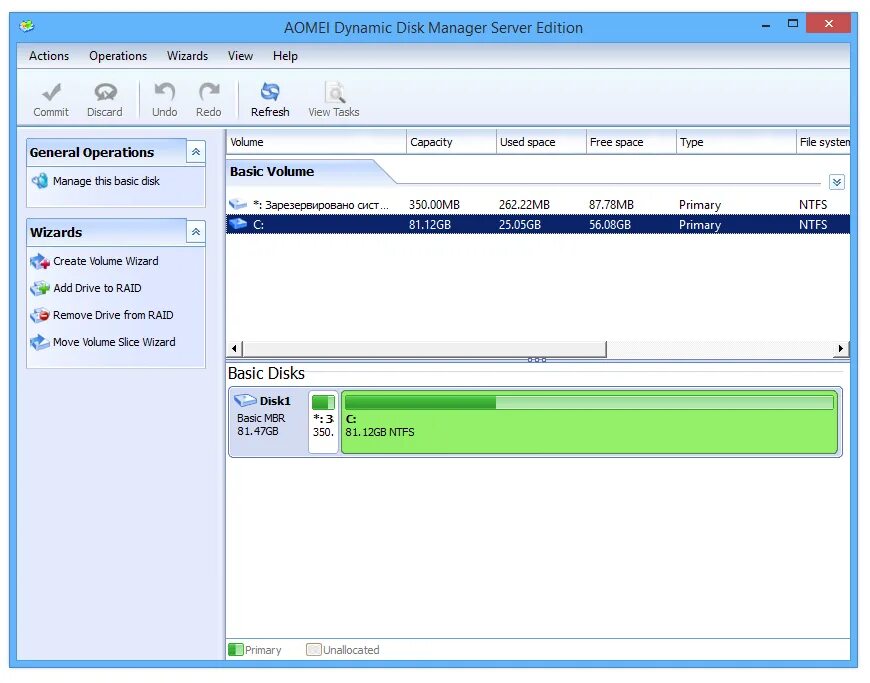The height and width of the screenshot is (683, 870).
Task: Click the Unallocated legend swatch
Action: click(313, 649)
